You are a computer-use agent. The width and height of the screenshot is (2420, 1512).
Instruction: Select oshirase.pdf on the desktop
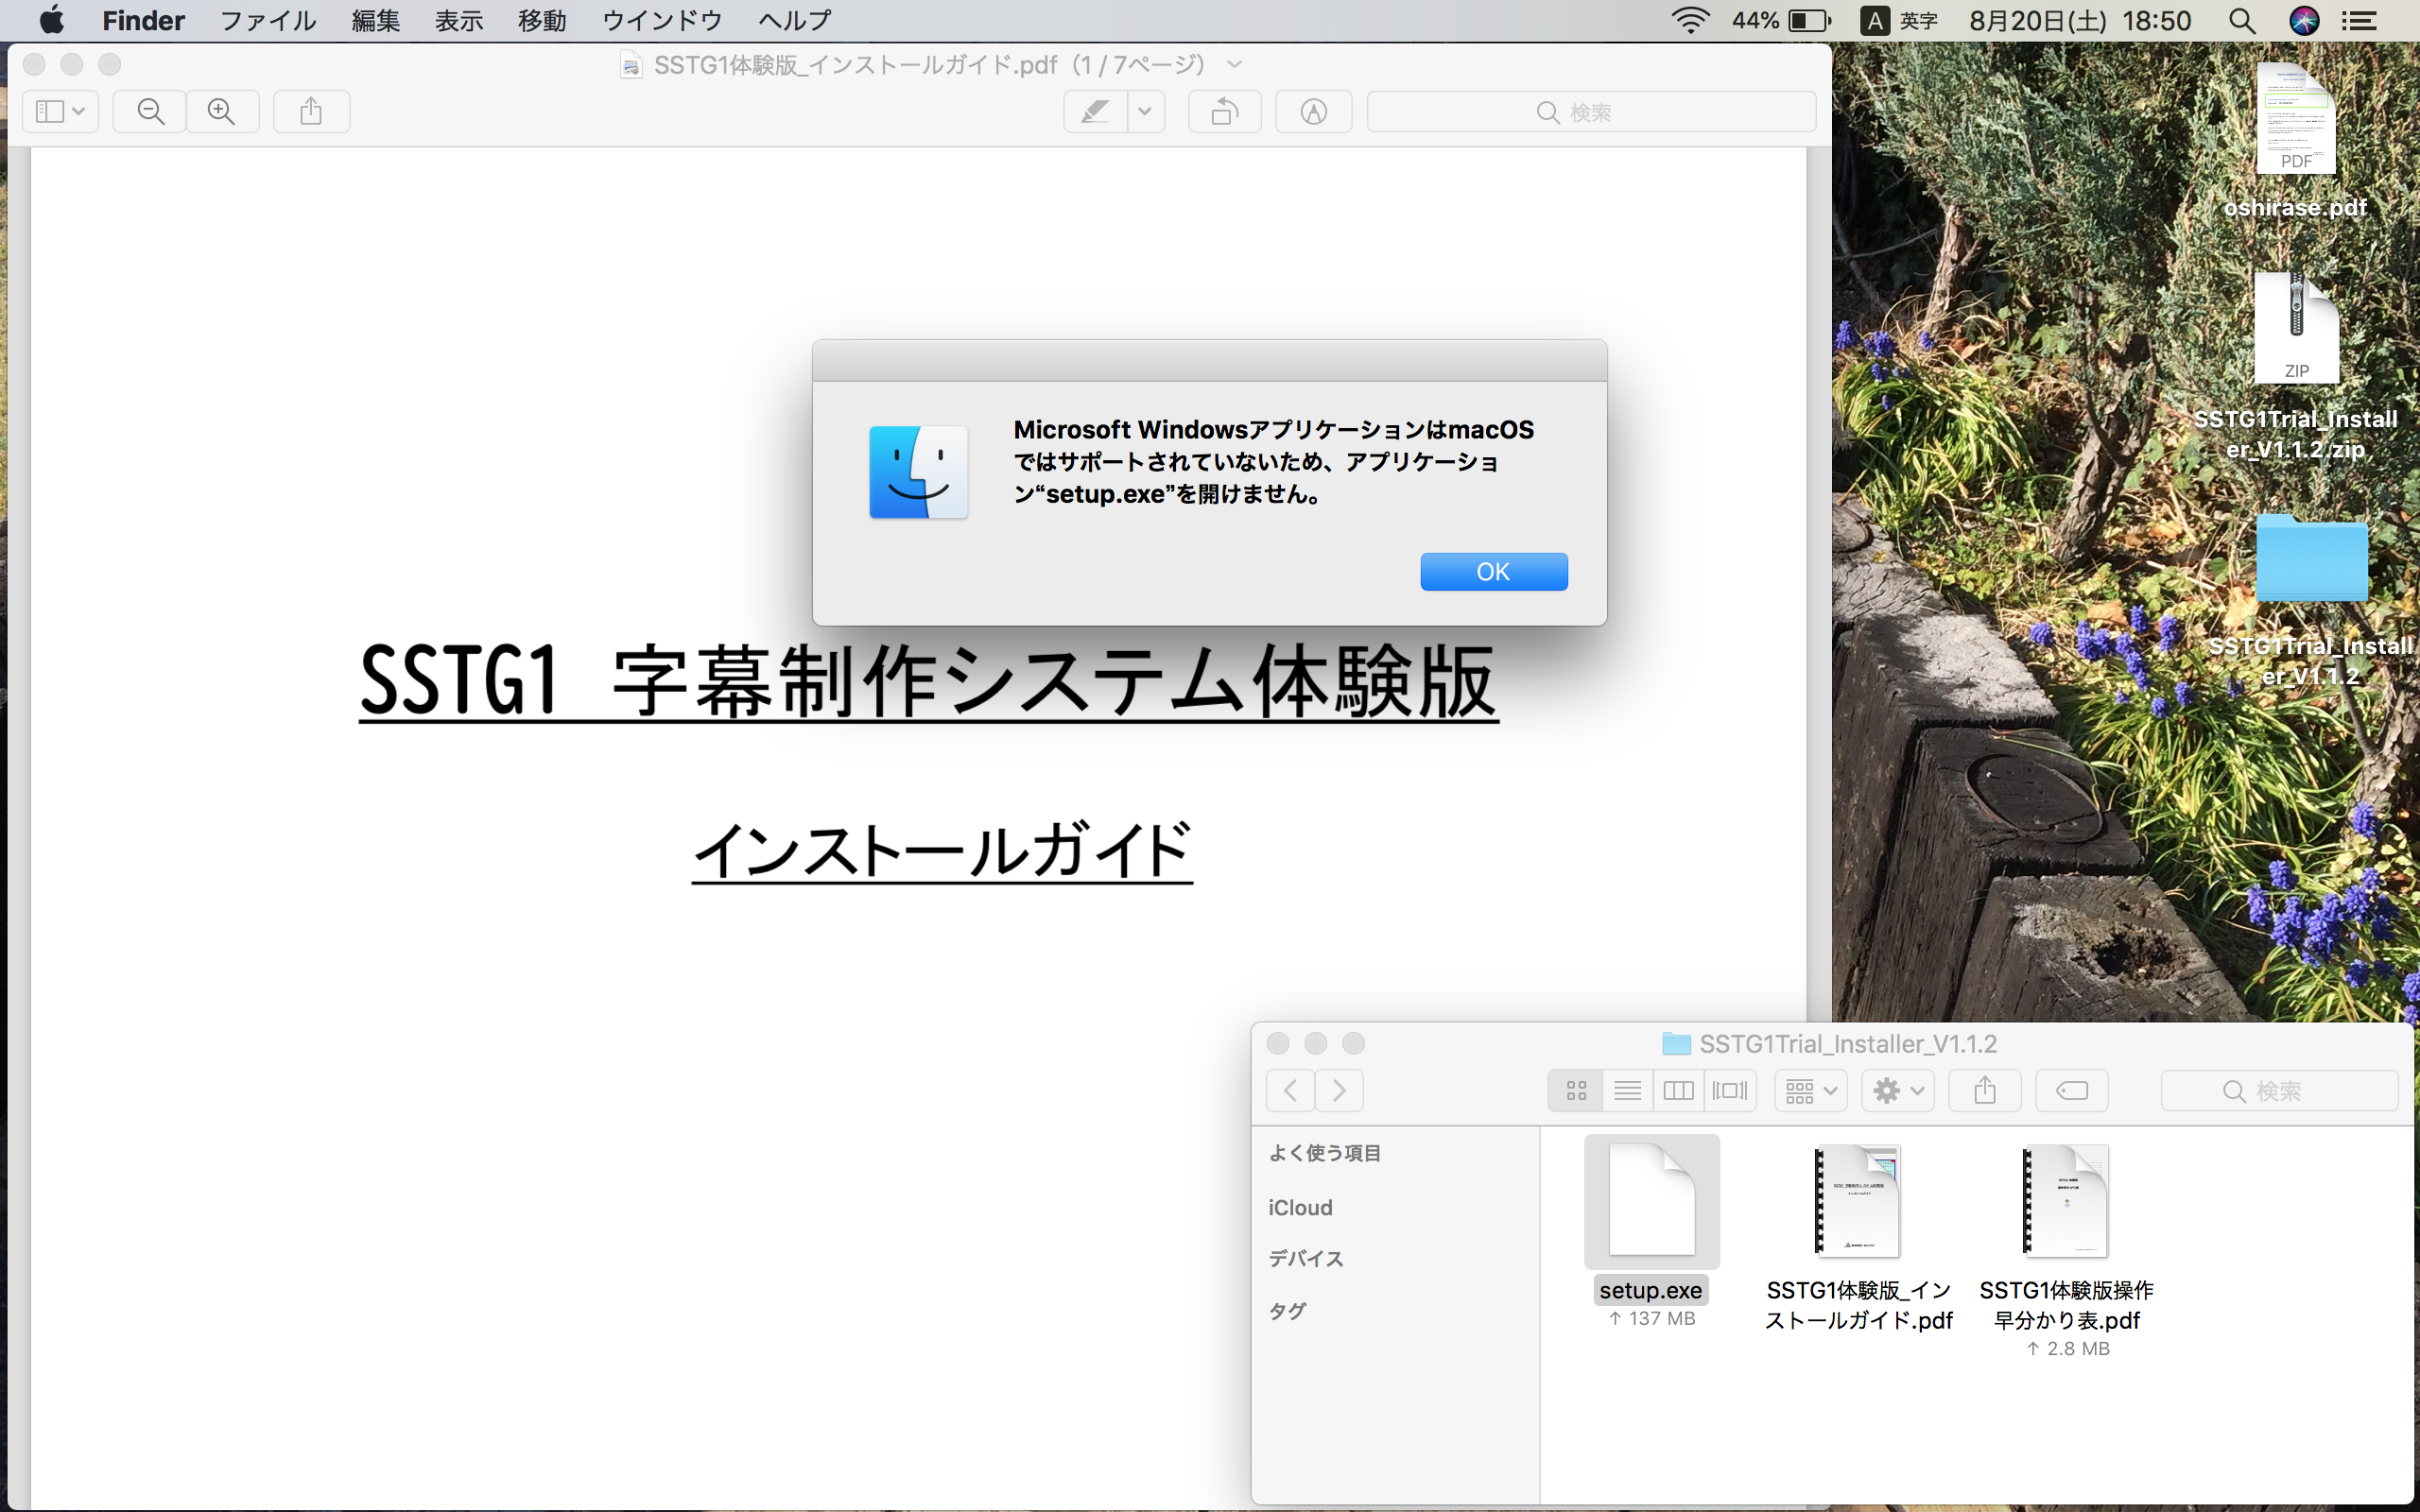(2295, 120)
